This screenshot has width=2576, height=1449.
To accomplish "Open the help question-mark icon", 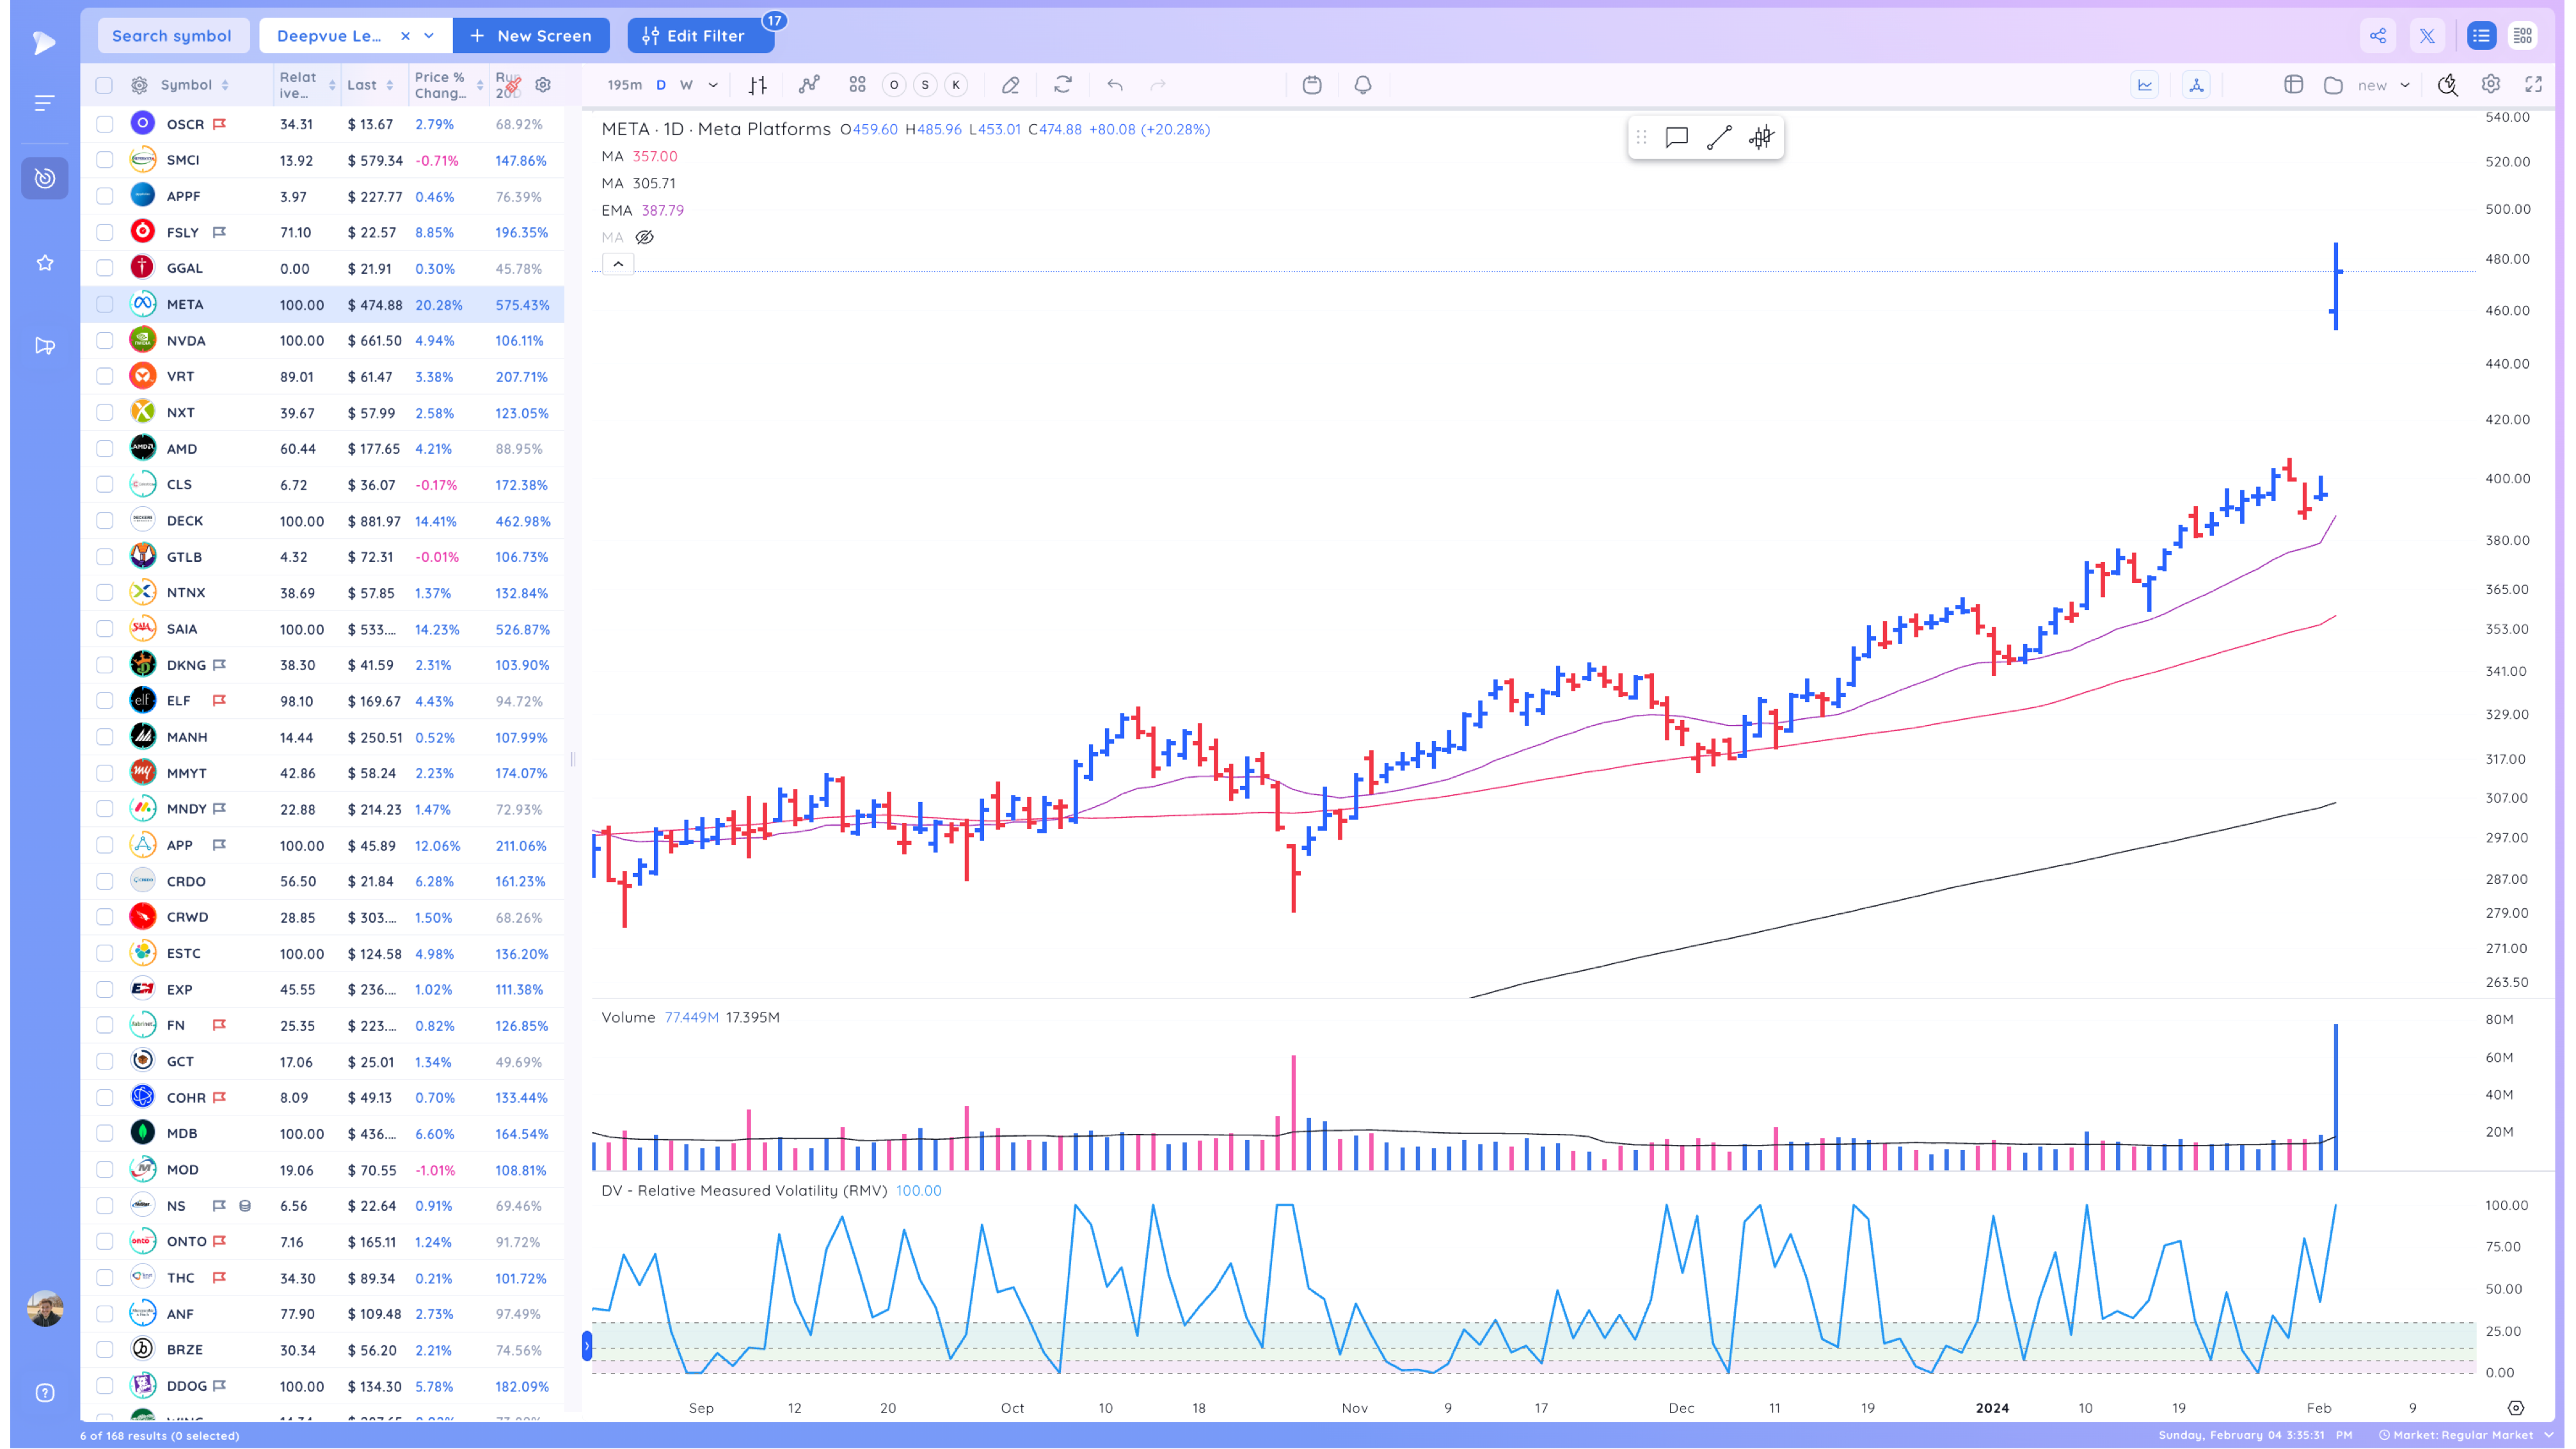I will pyautogui.click(x=45, y=1393).
